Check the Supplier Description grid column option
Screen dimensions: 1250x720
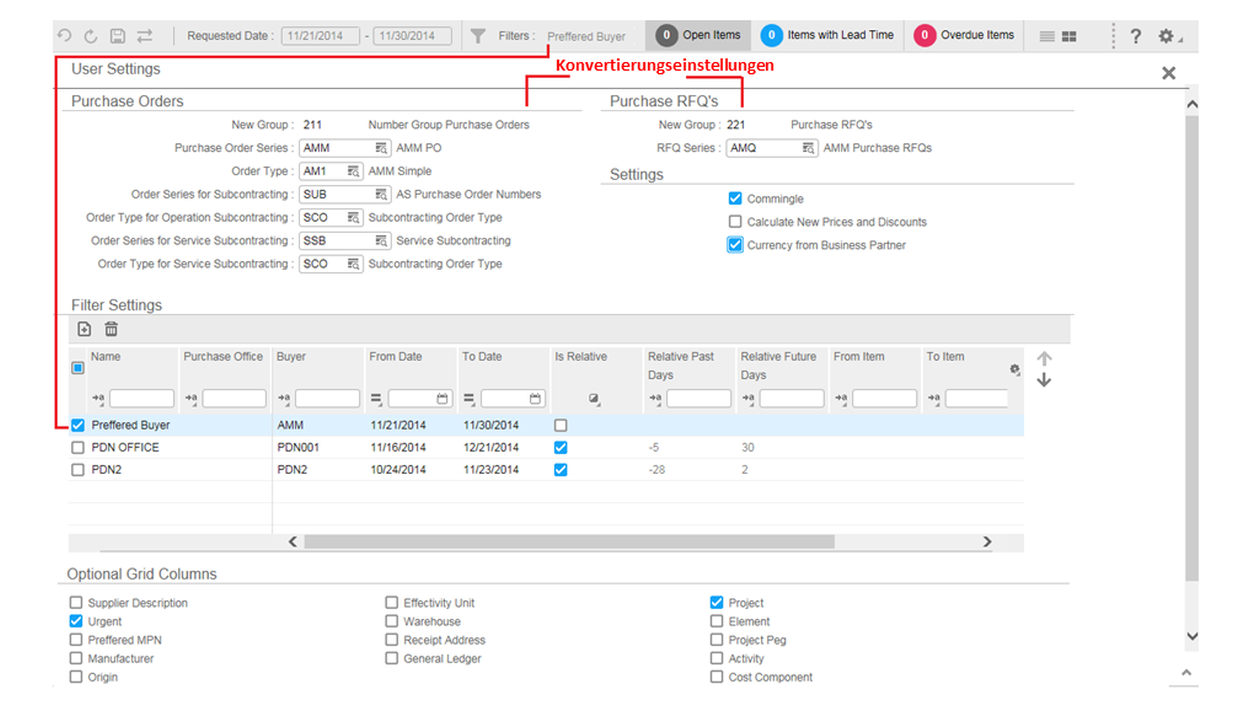click(76, 603)
